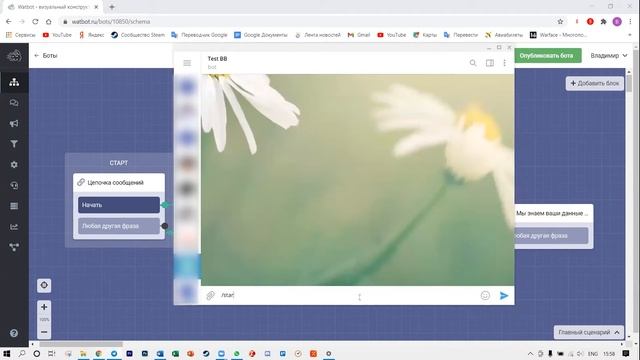Open the Windows Start menu

7,353
